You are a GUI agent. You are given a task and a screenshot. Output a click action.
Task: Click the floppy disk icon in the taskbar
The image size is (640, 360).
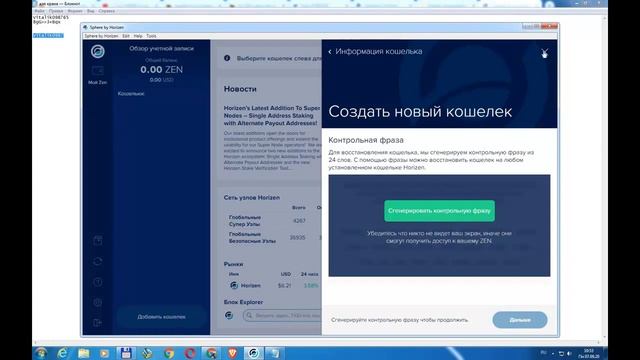click(126, 353)
